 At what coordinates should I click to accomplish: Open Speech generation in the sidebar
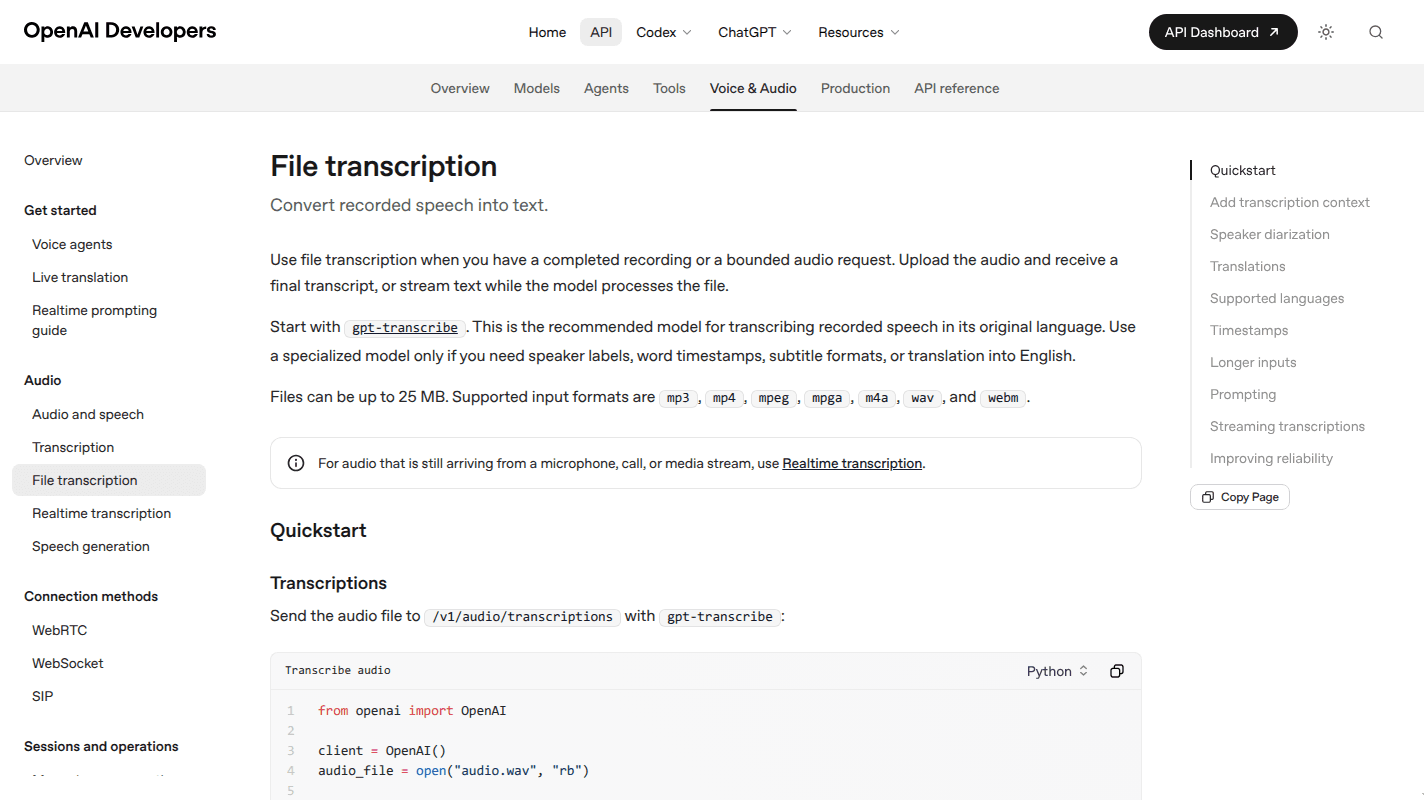pos(91,546)
